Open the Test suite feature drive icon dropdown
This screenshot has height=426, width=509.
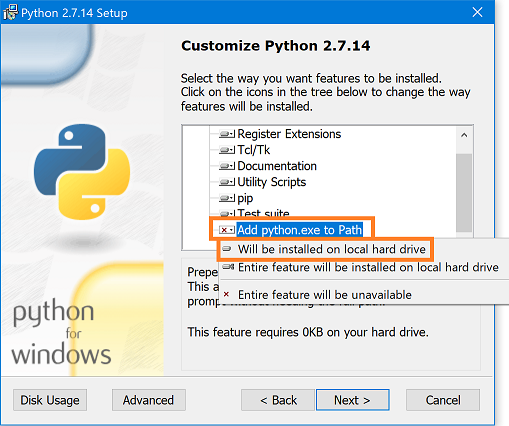(227, 213)
